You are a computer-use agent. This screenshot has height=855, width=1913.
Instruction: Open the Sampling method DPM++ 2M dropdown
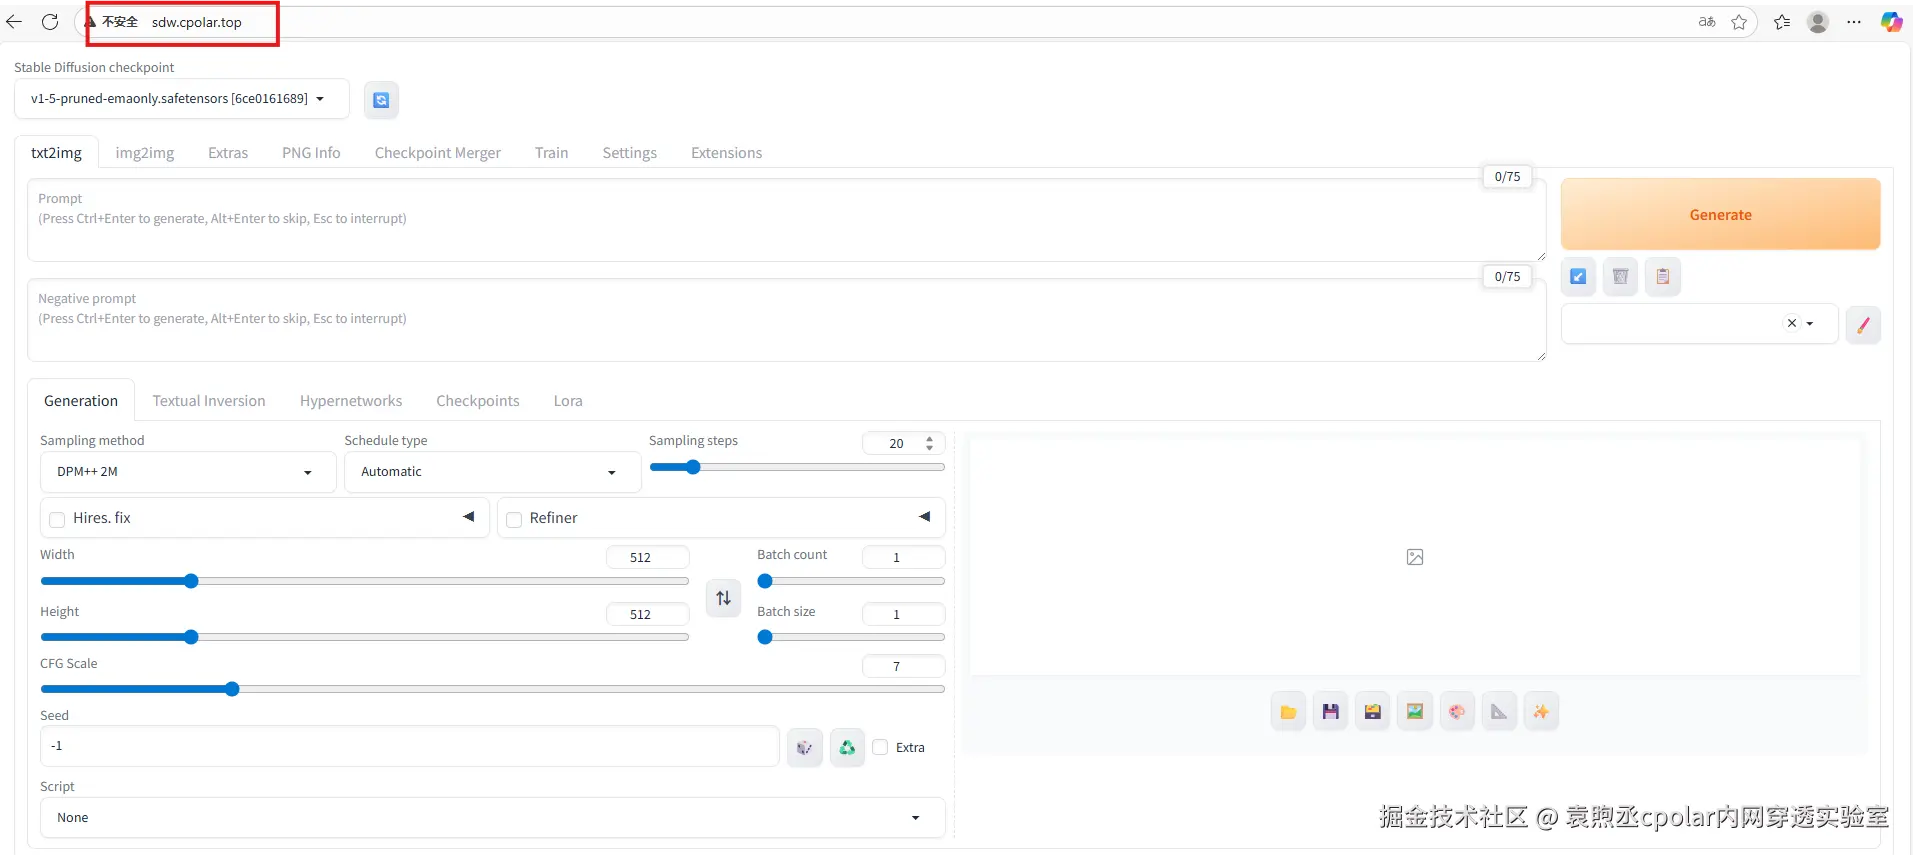[x=188, y=472]
